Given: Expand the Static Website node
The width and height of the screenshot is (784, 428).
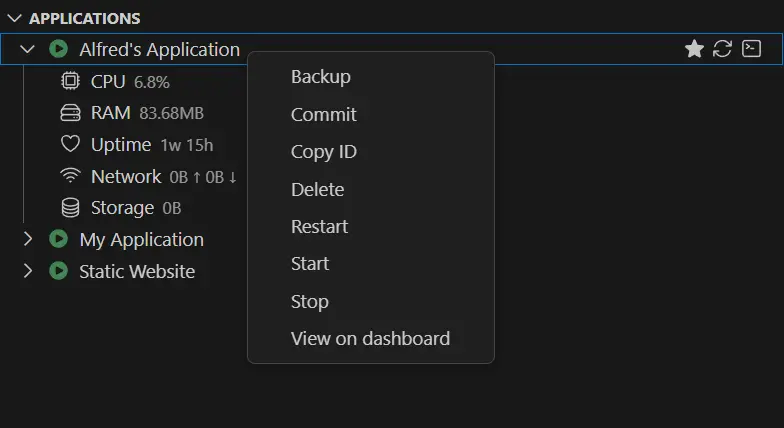Looking at the screenshot, I should pos(28,271).
